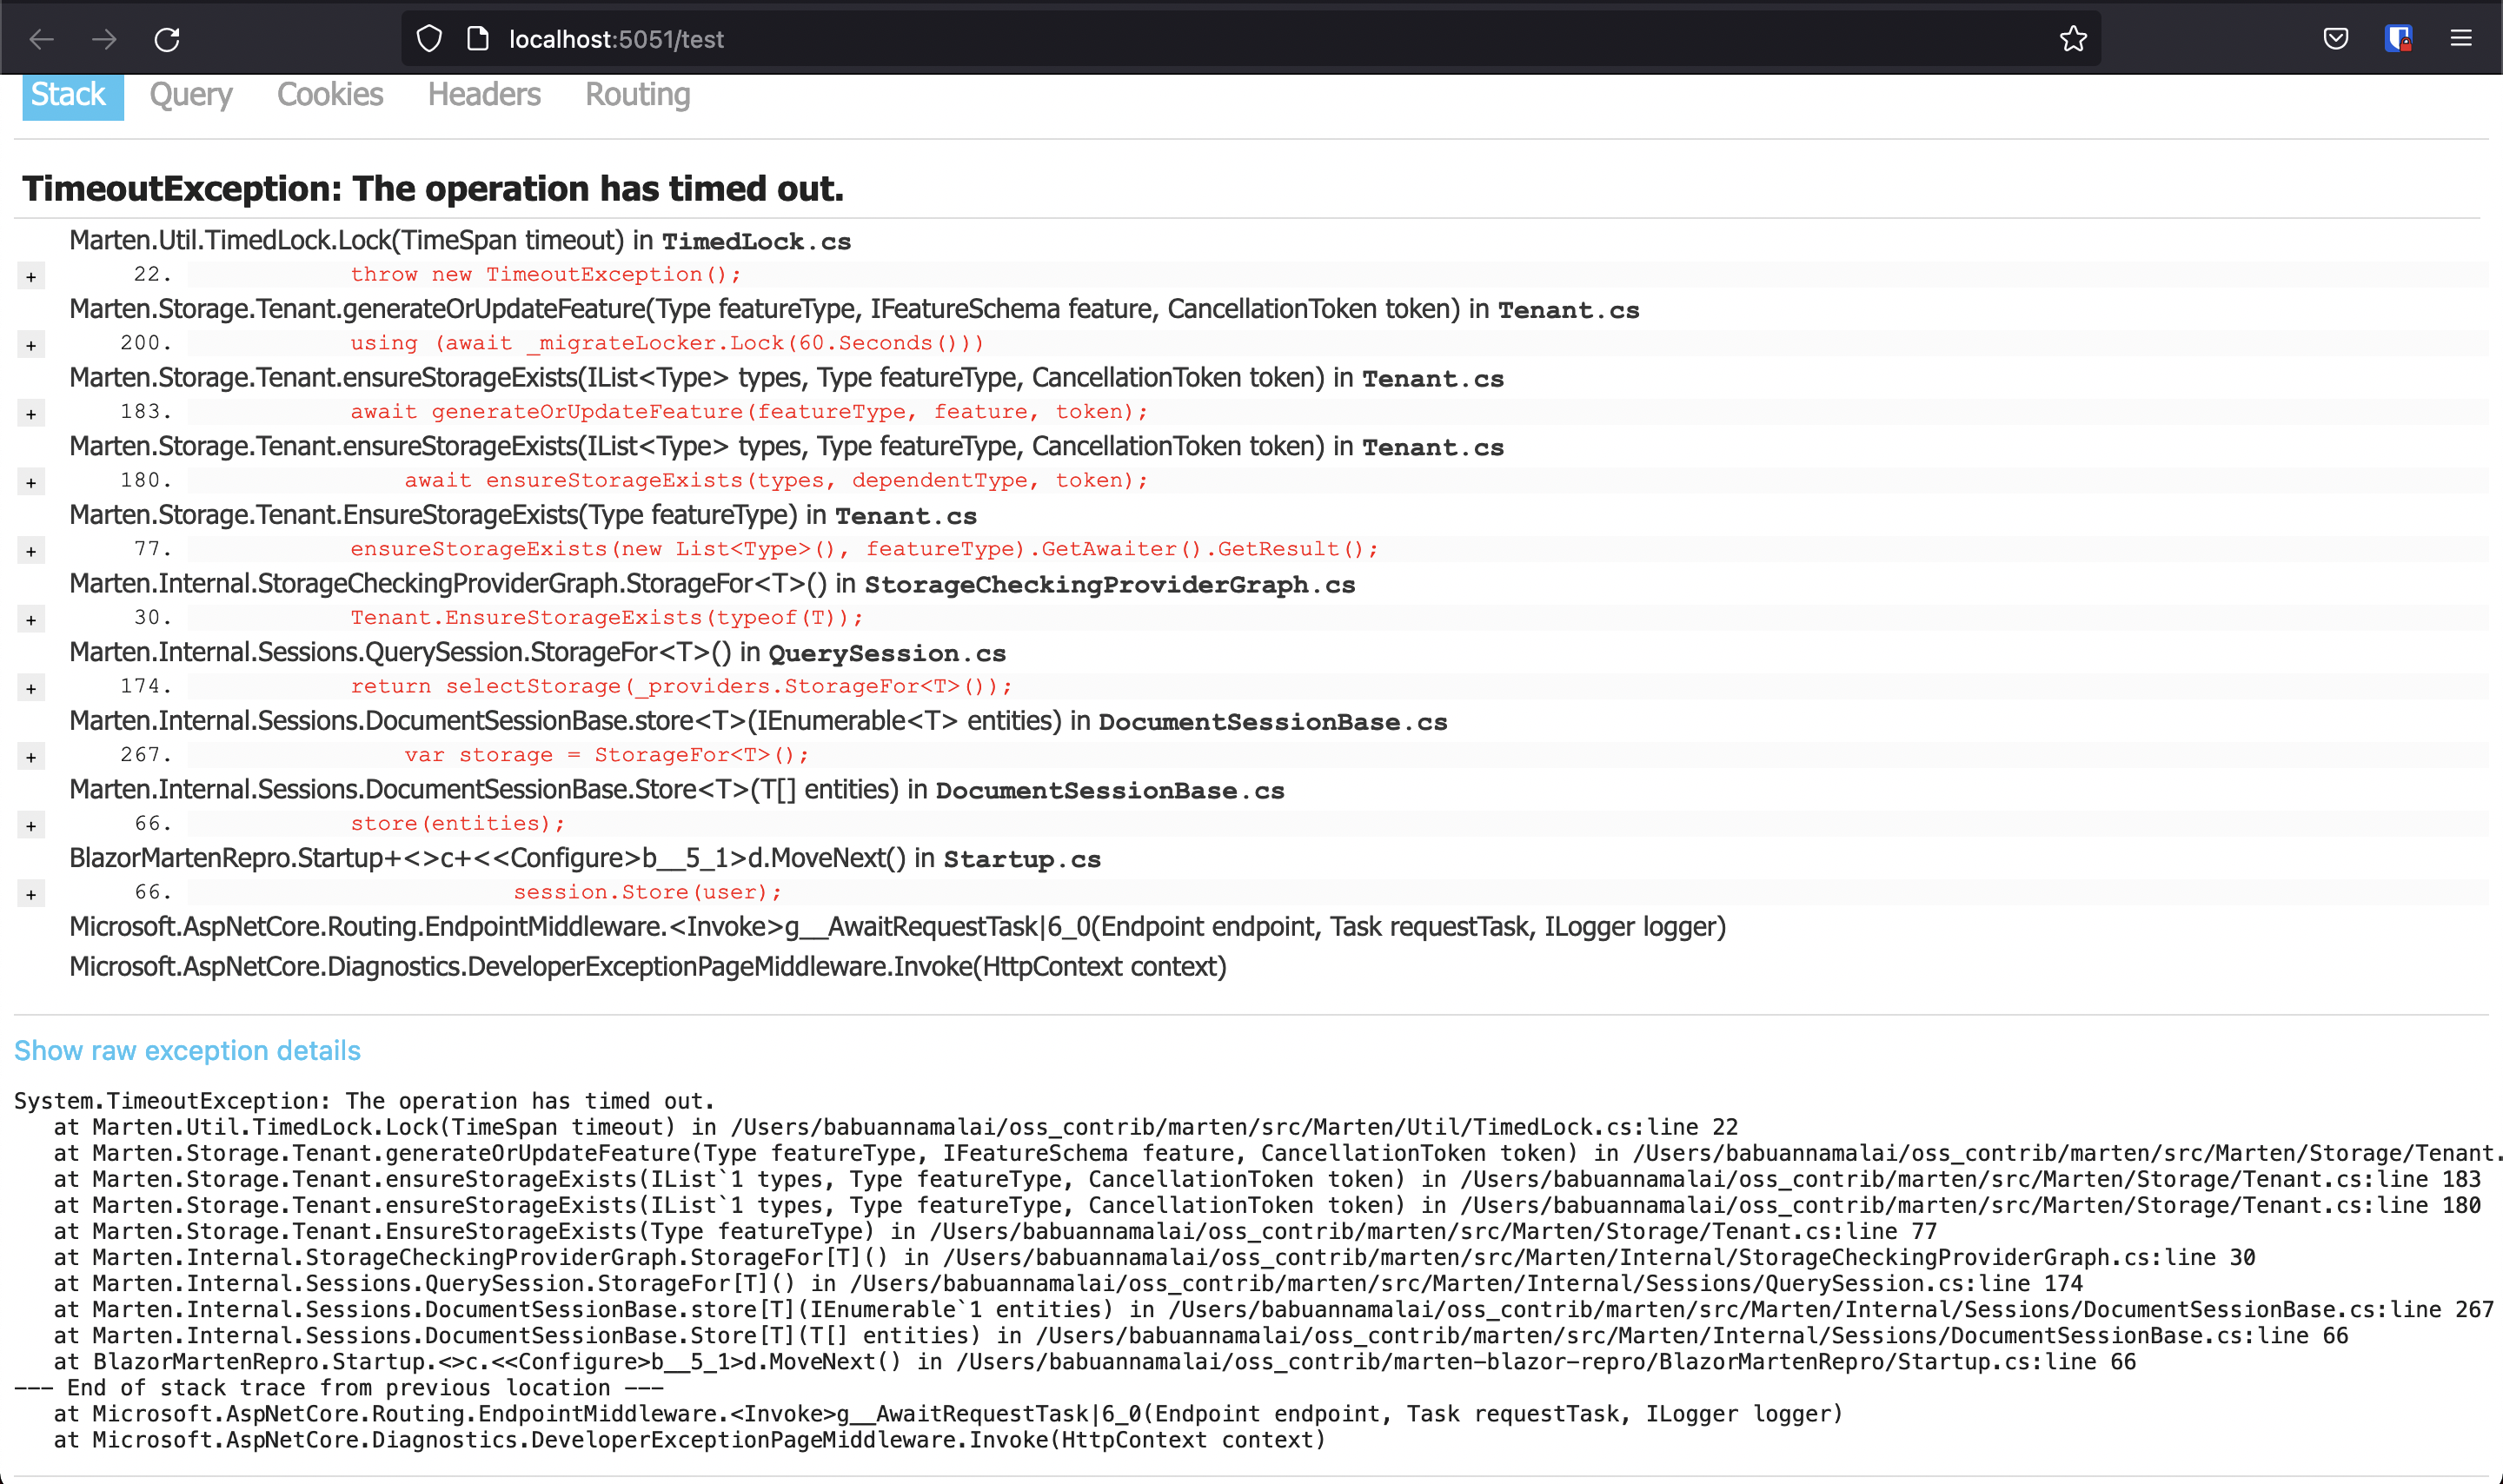Screen dimensions: 2503x1484
Task: Click Show raw exception details link
Action: (187, 1051)
